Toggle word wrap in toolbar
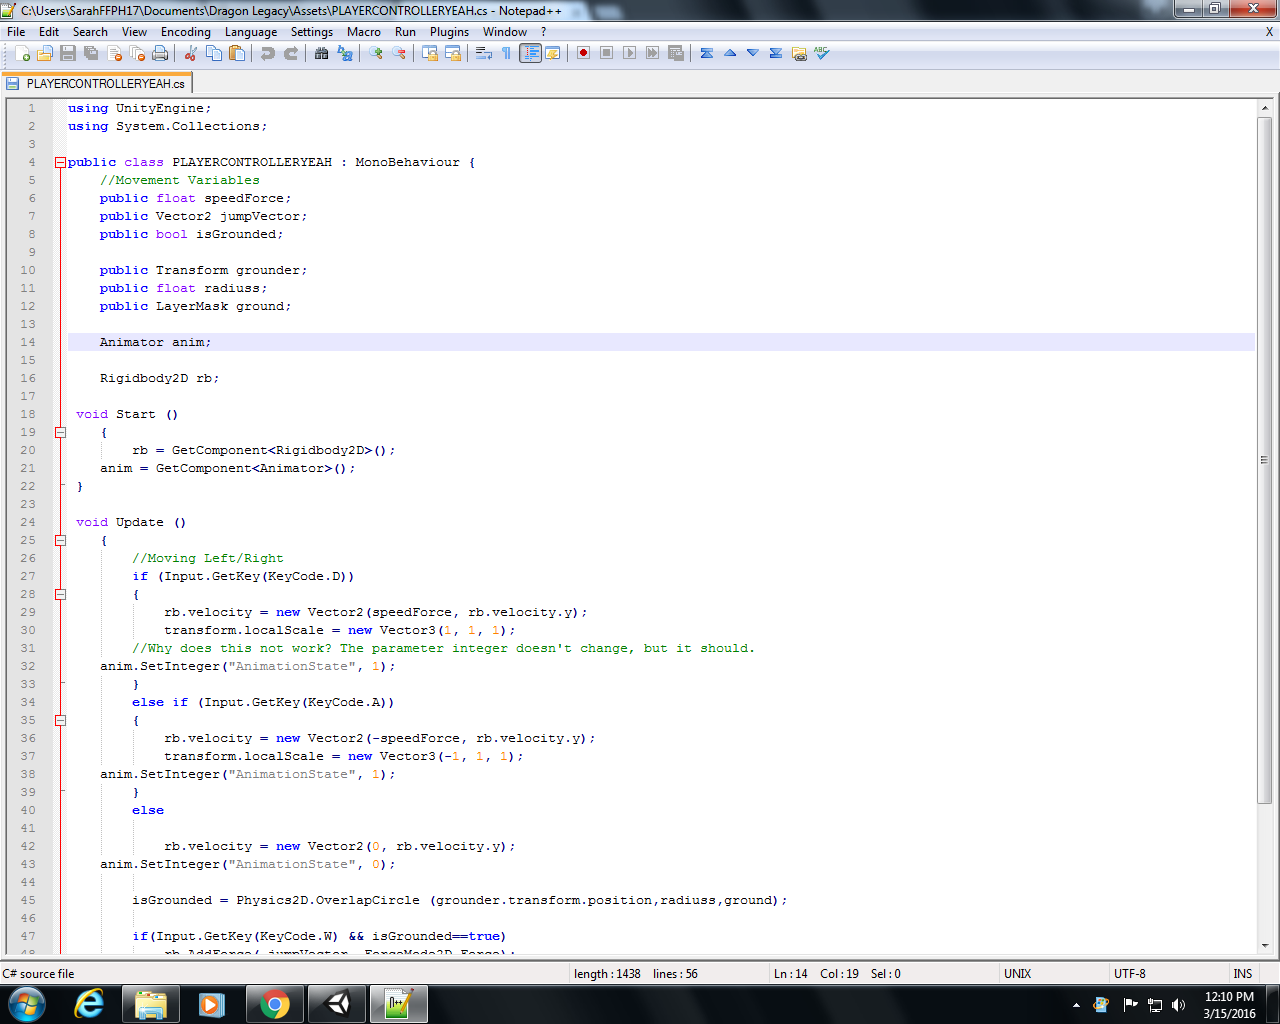Viewport: 1280px width, 1024px height. coord(484,53)
